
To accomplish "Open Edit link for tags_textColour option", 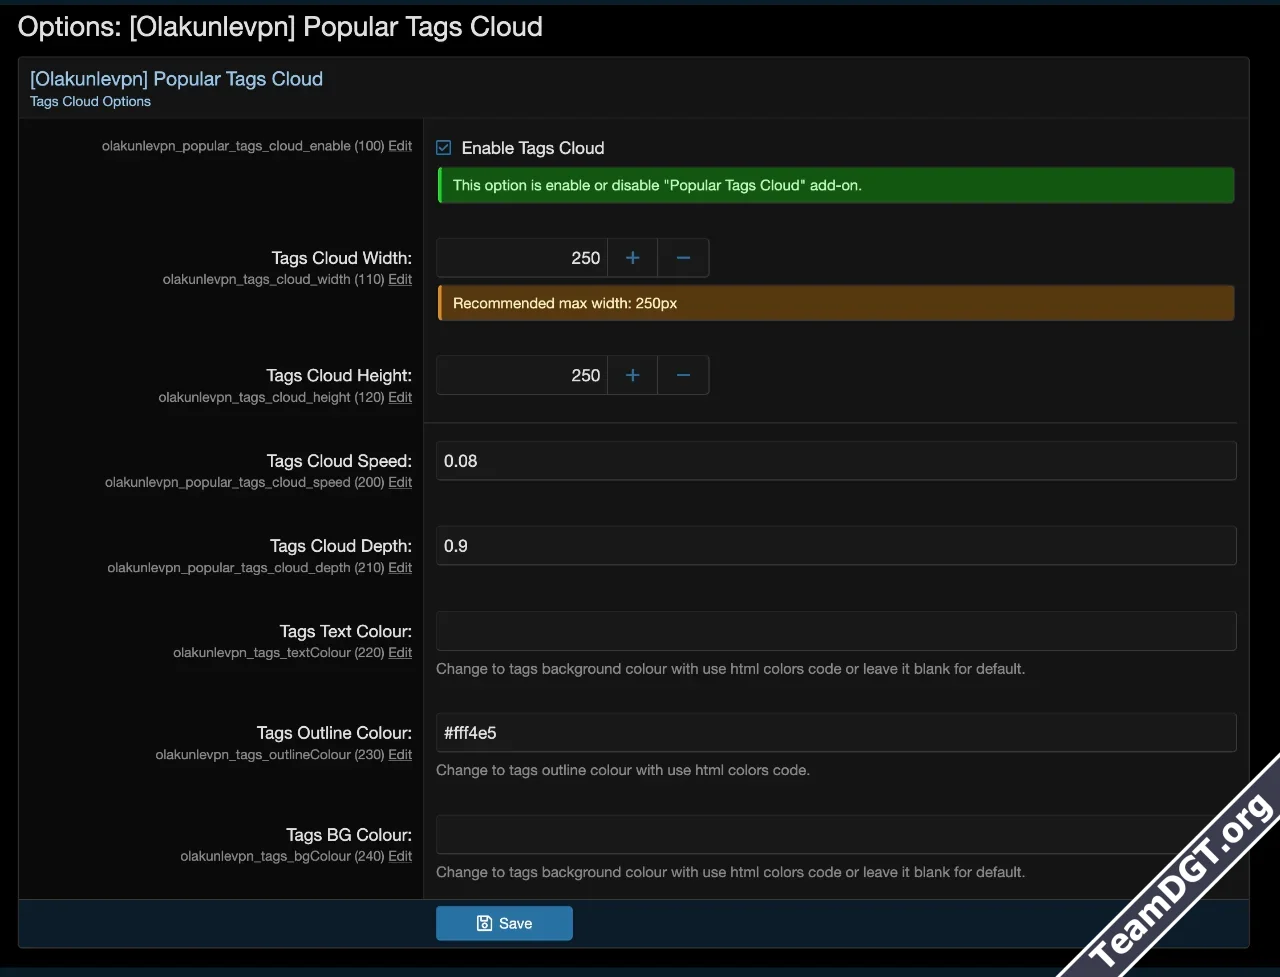I will [x=400, y=653].
